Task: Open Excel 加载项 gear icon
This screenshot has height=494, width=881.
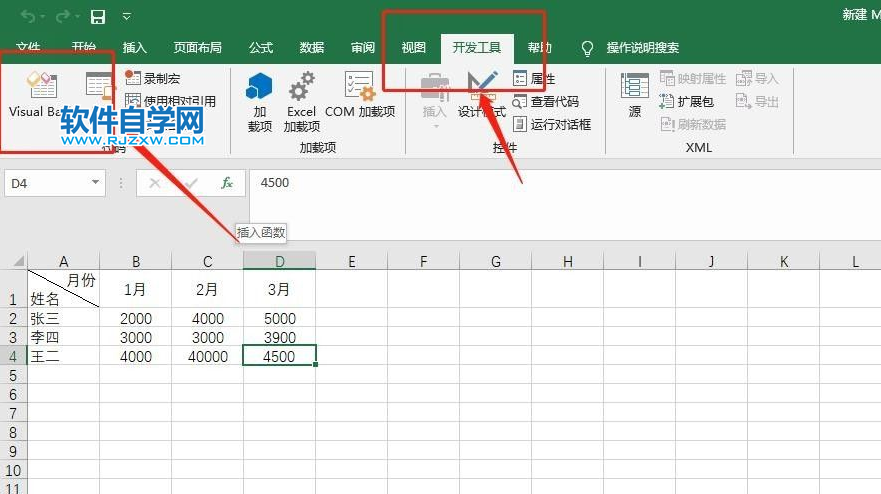Action: coord(301,101)
